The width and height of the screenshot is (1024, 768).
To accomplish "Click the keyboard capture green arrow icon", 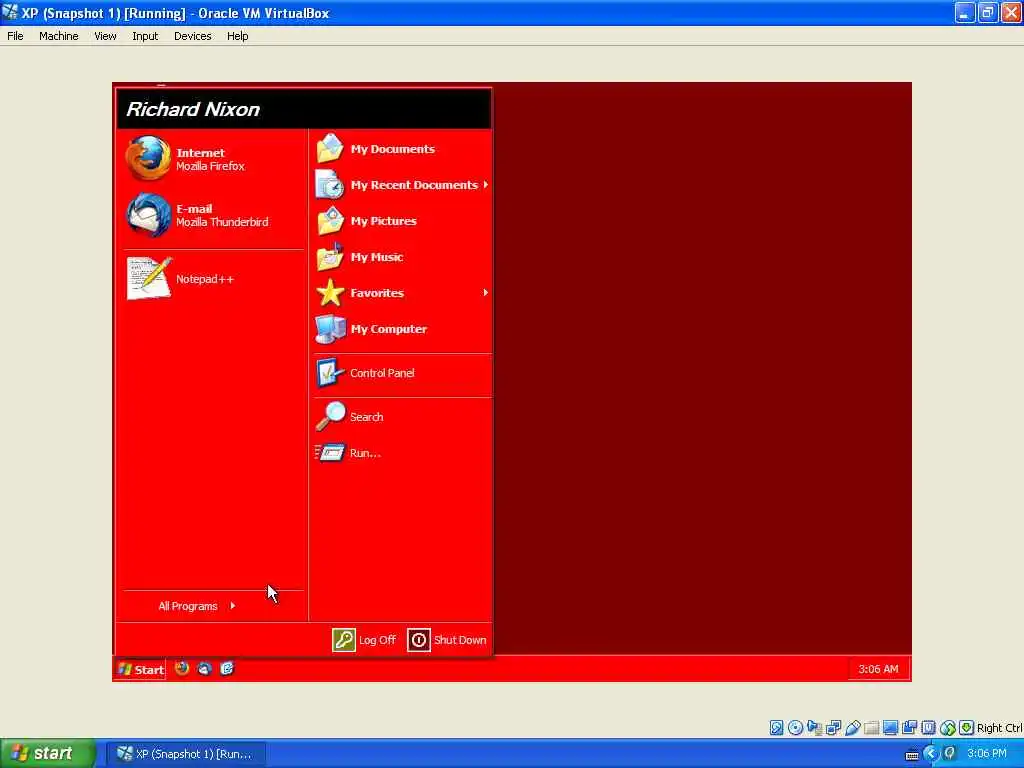I will pos(967,728).
